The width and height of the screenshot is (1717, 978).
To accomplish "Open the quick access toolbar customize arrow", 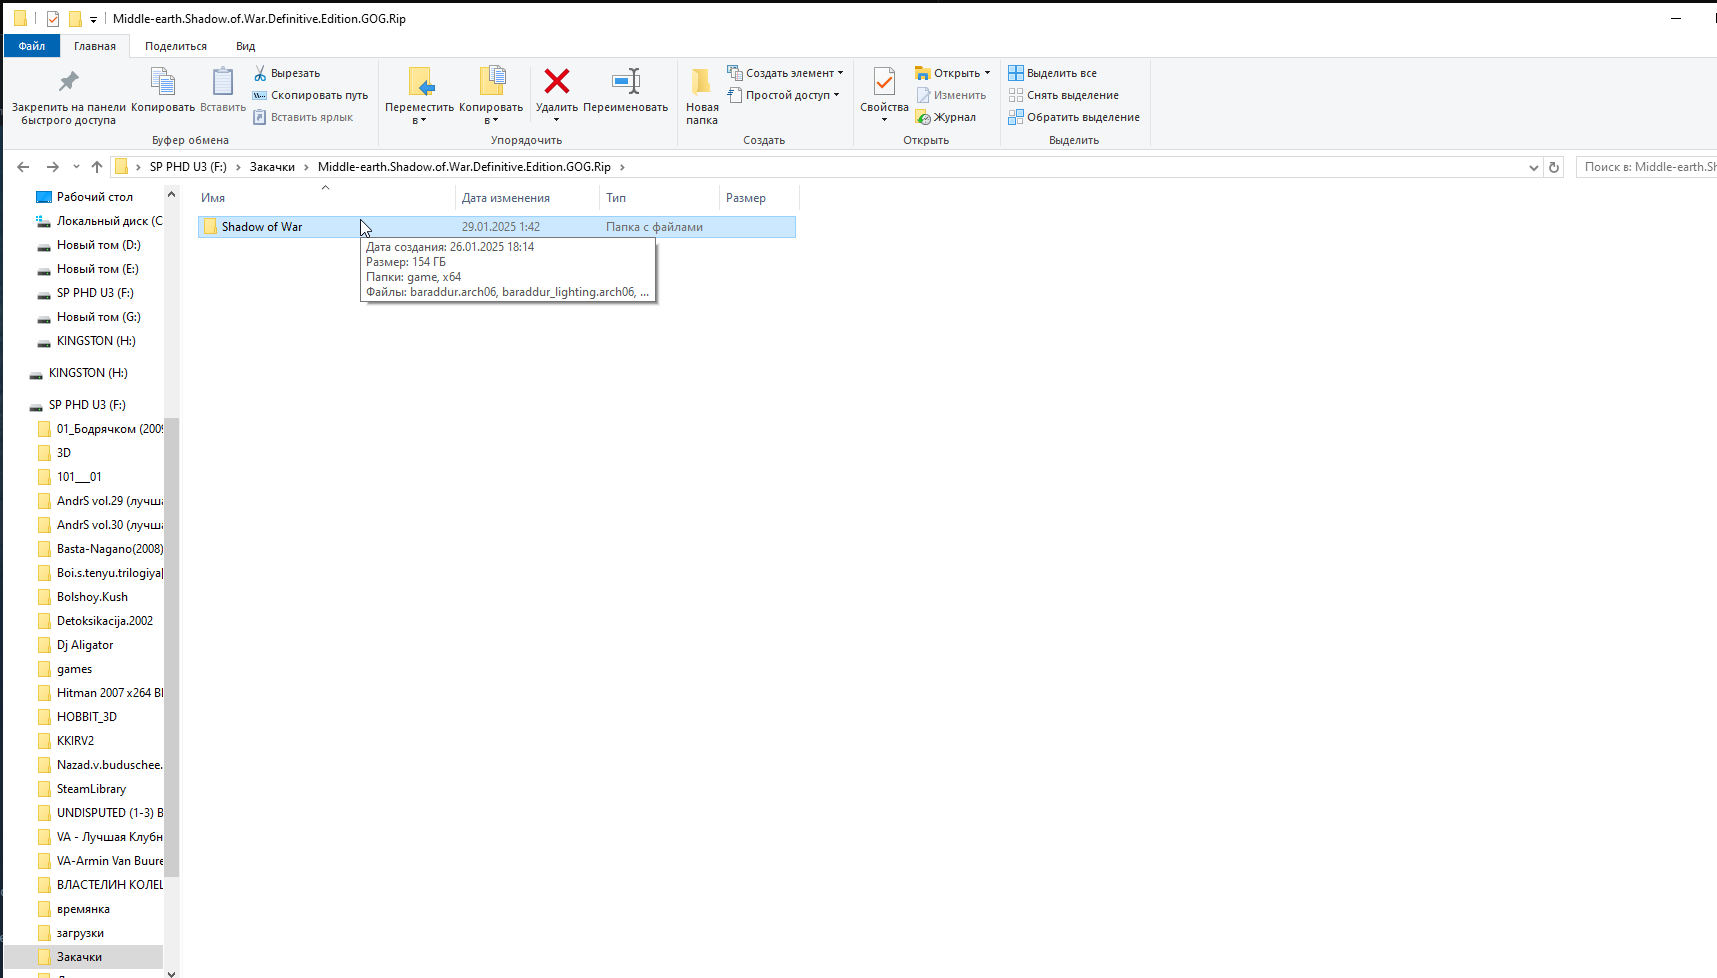I will pyautogui.click(x=93, y=19).
